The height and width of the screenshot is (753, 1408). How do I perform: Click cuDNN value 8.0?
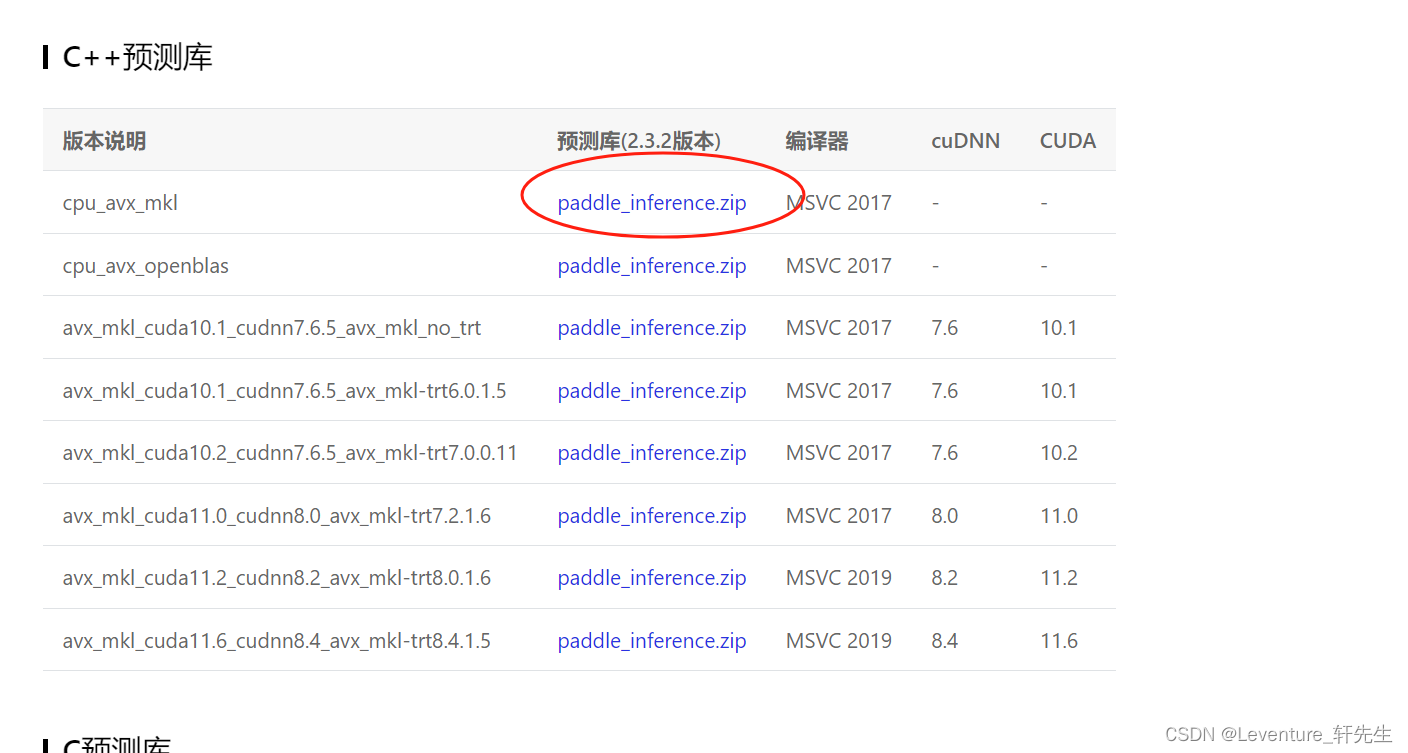[x=945, y=516]
